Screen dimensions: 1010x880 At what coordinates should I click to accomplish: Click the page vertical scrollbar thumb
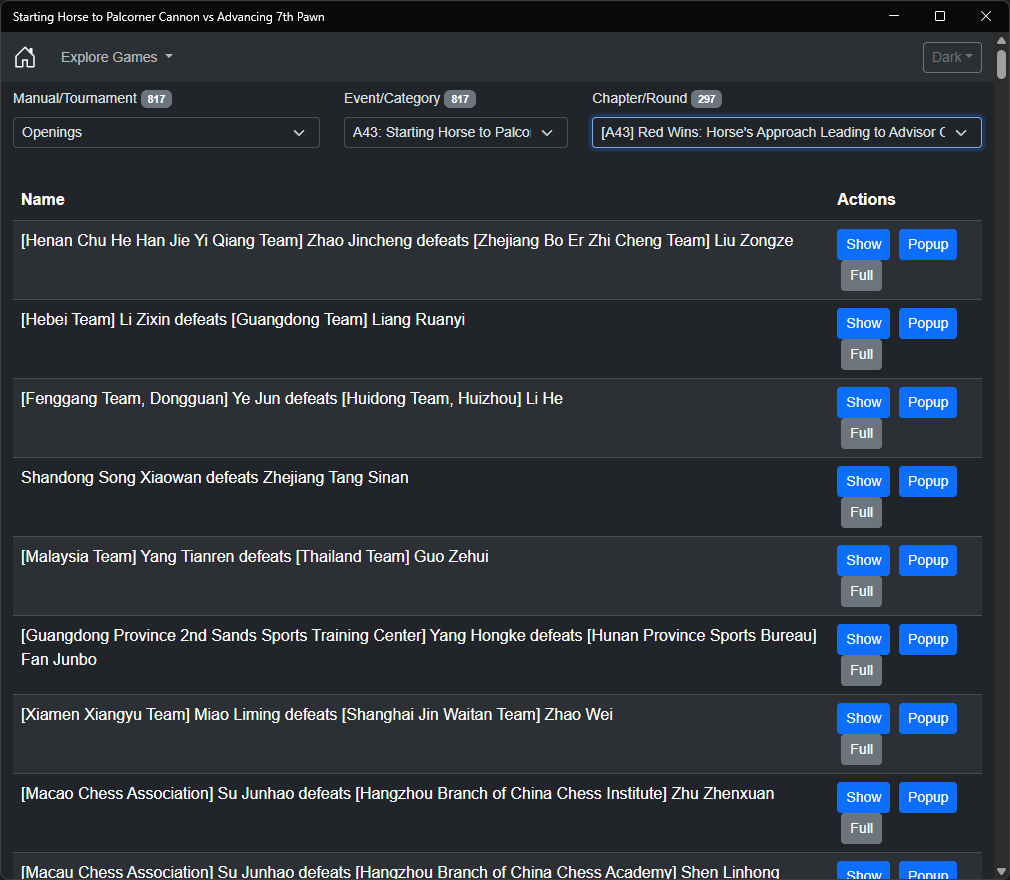coord(1001,64)
